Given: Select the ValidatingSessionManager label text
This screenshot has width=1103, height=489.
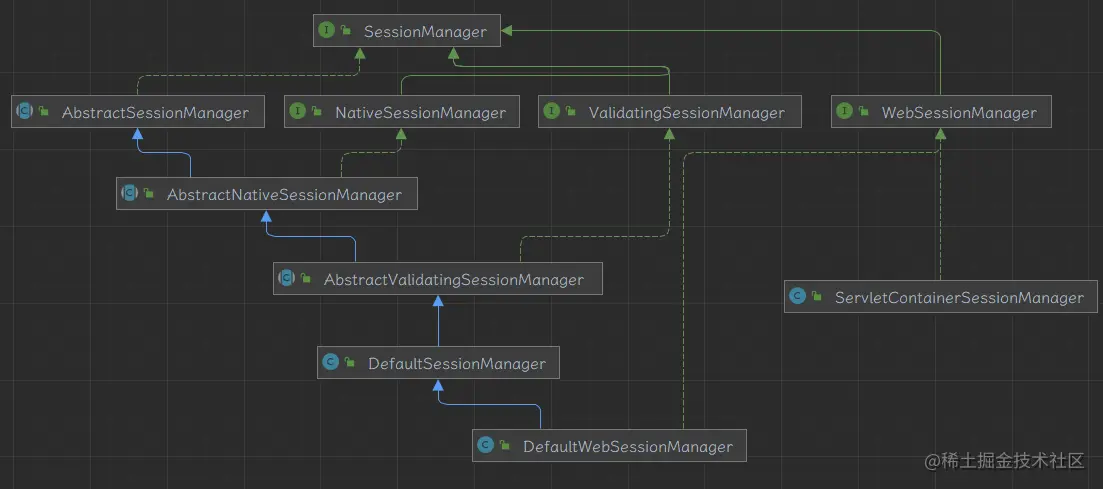Looking at the screenshot, I should point(687,113).
